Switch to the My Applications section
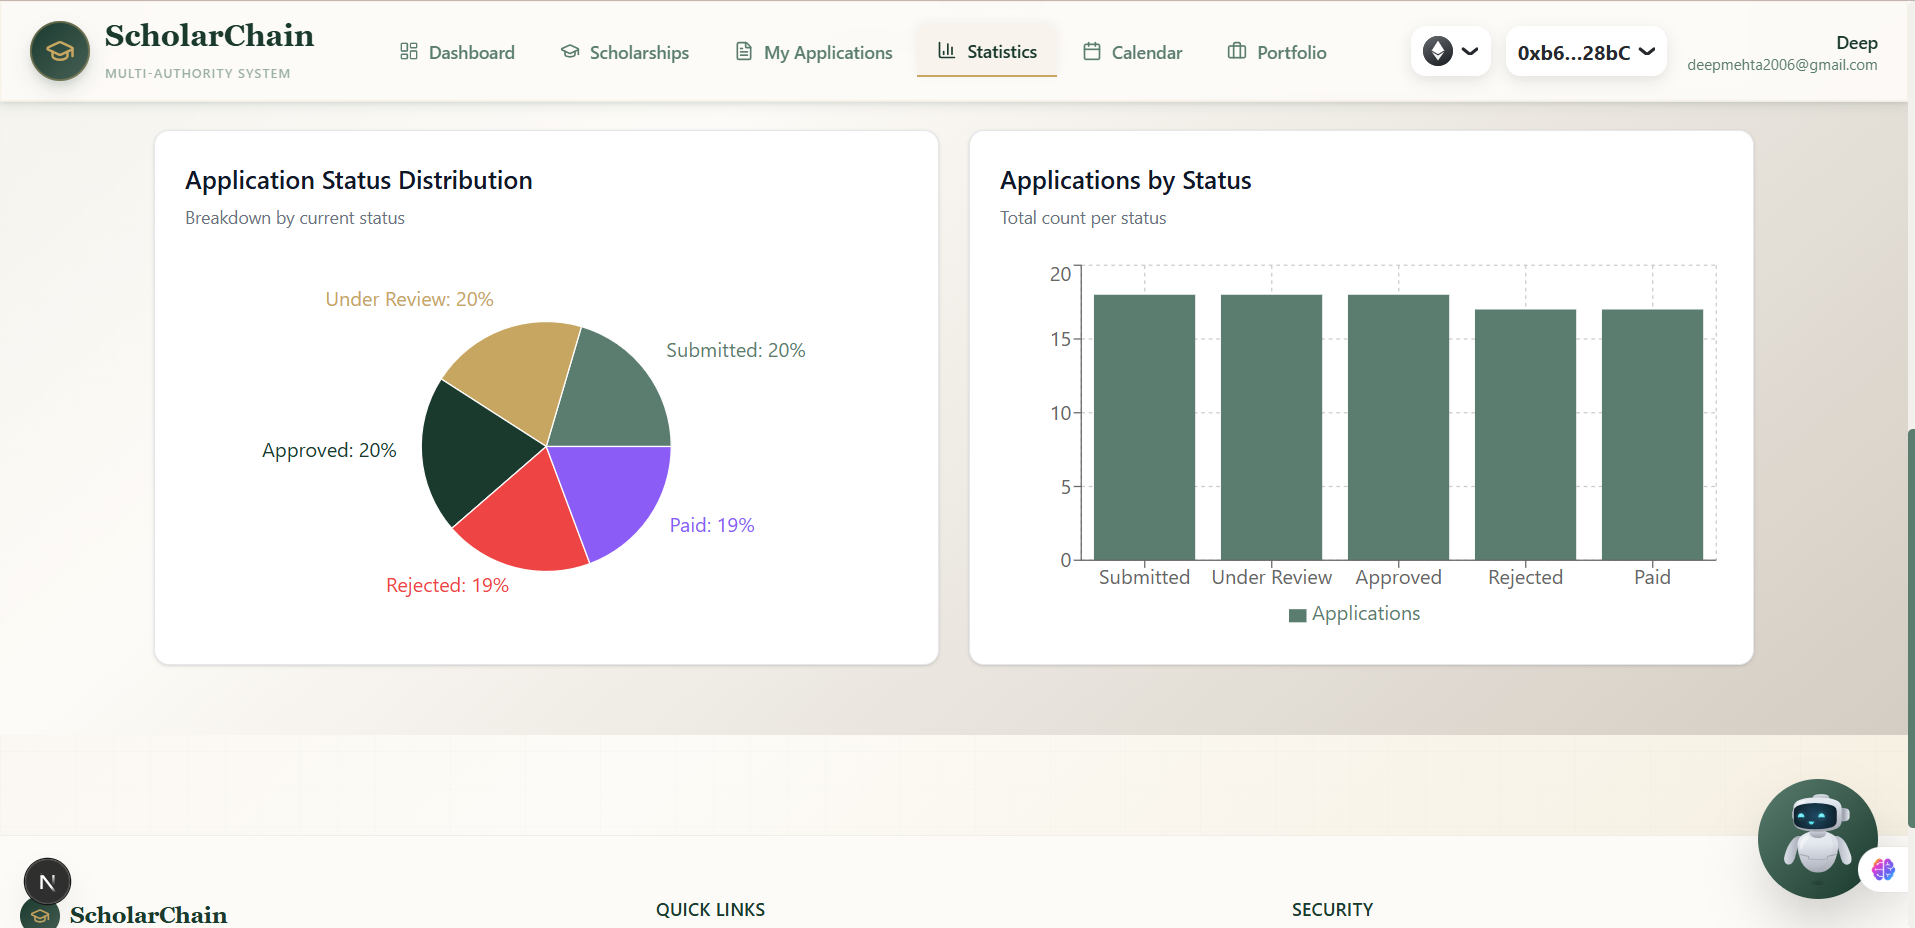The width and height of the screenshot is (1915, 928). (x=827, y=51)
